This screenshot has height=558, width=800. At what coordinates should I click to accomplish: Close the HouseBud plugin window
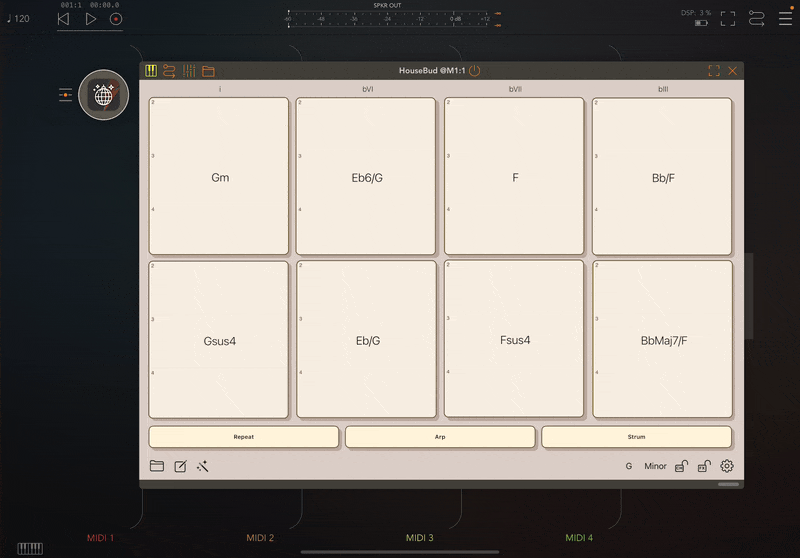click(x=733, y=71)
